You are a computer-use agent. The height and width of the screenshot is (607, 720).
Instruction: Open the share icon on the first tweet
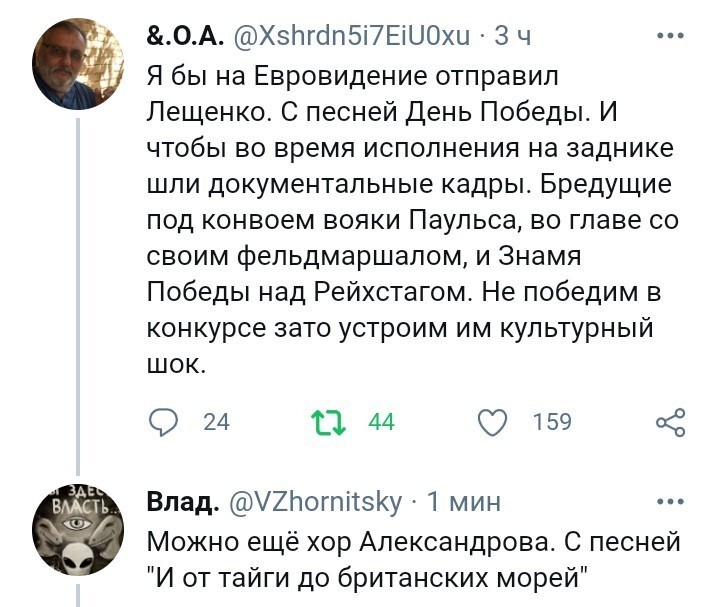(671, 422)
